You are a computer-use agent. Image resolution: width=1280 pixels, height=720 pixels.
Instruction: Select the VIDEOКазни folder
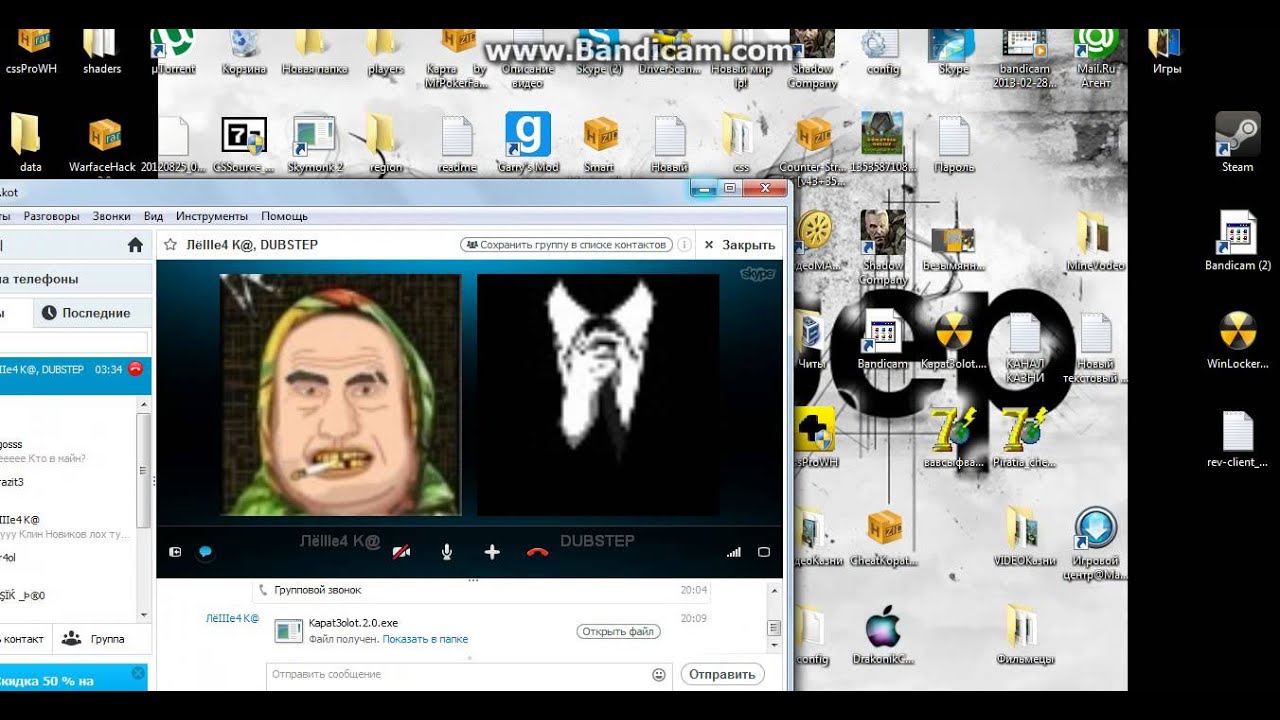[x=1024, y=538]
